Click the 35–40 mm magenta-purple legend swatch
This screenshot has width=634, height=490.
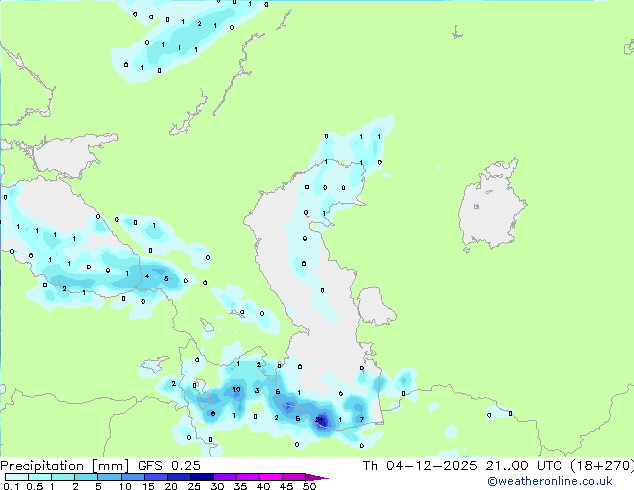[x=248, y=477]
